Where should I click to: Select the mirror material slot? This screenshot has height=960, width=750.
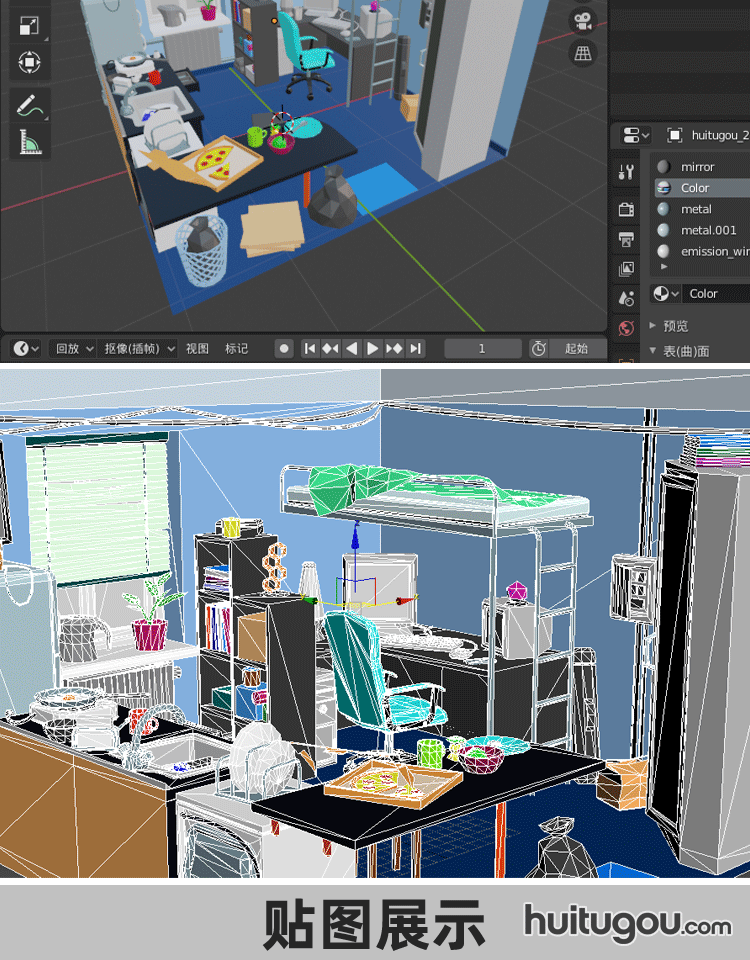click(x=702, y=167)
